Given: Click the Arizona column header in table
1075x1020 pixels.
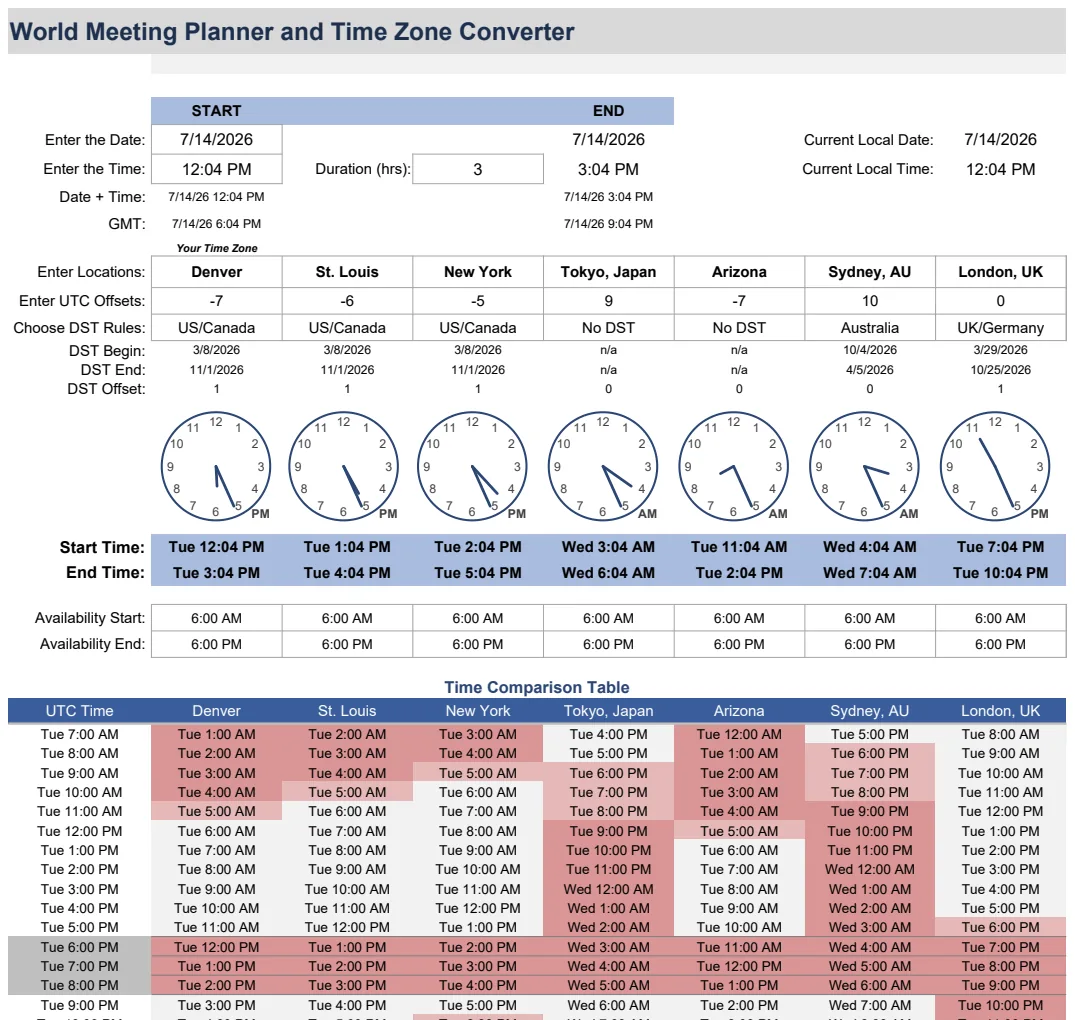Looking at the screenshot, I should (x=739, y=711).
